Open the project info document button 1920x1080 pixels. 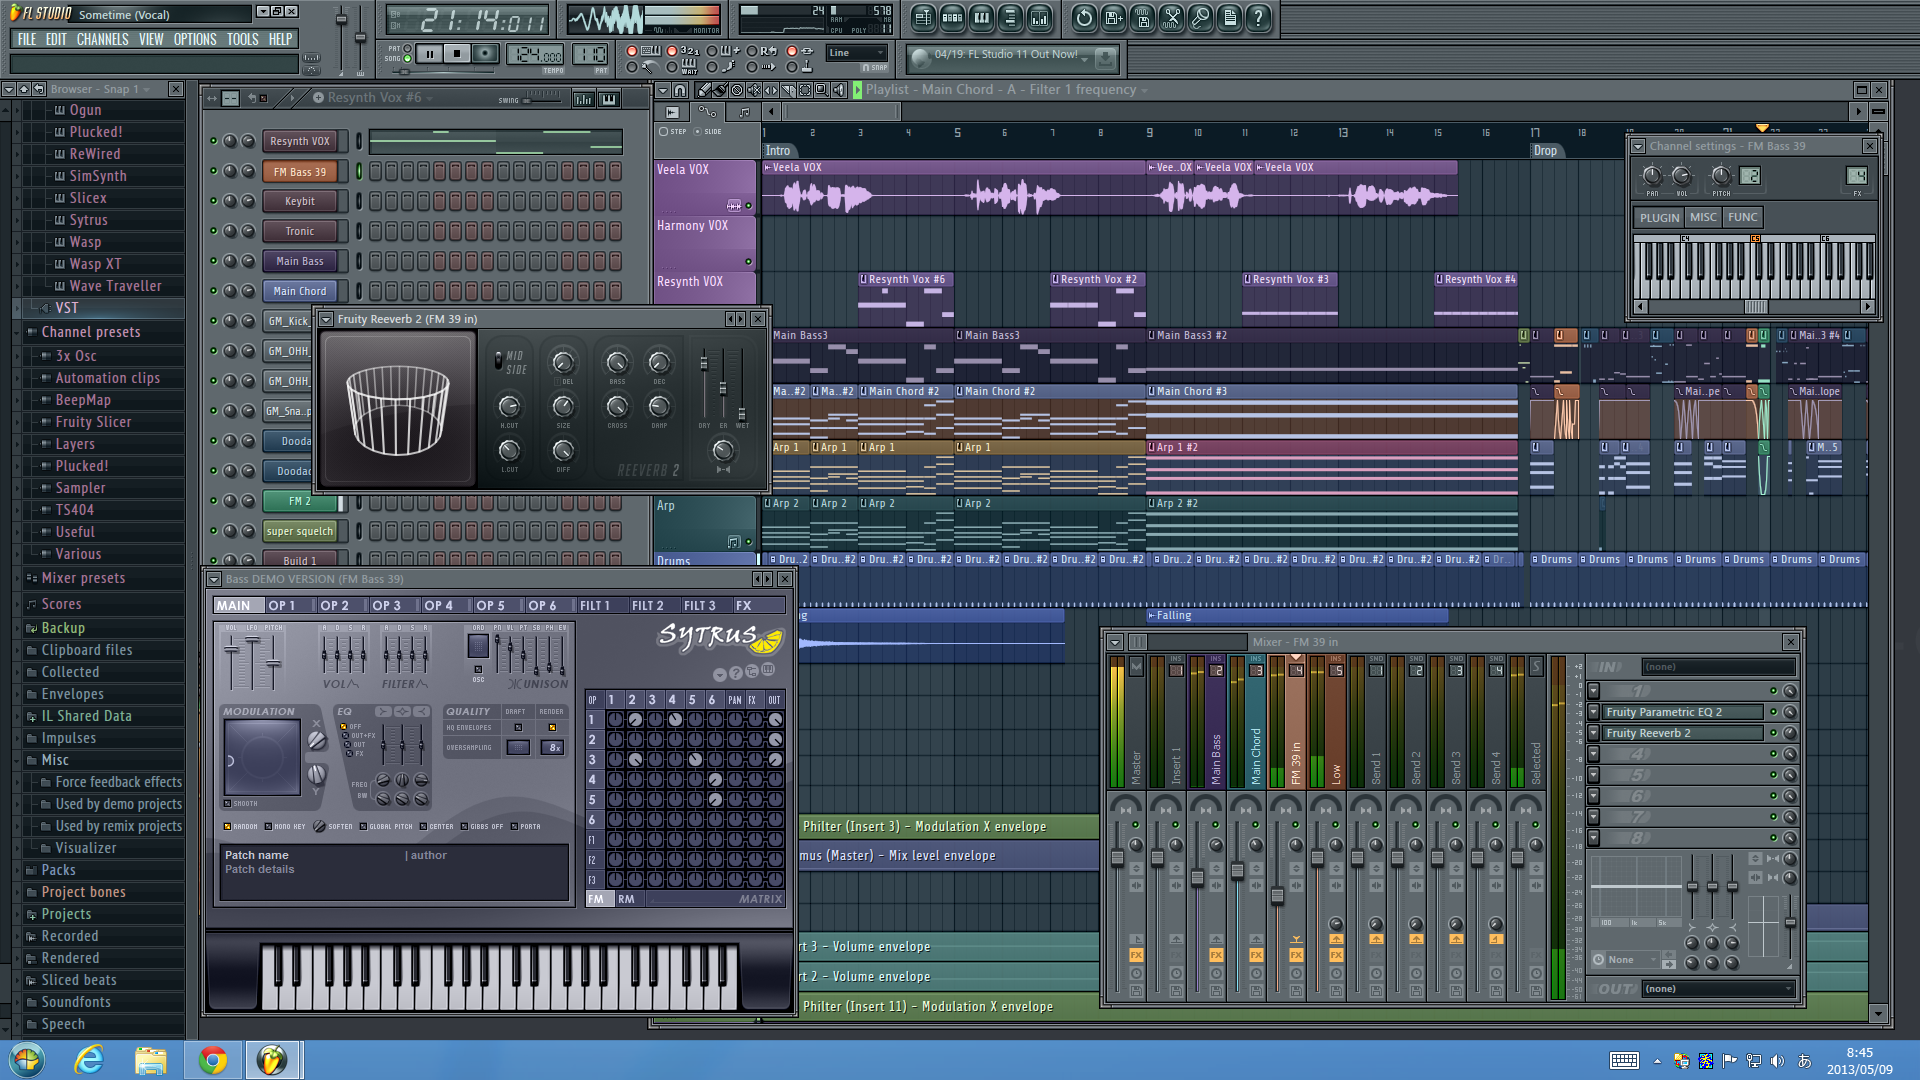pos(1229,18)
